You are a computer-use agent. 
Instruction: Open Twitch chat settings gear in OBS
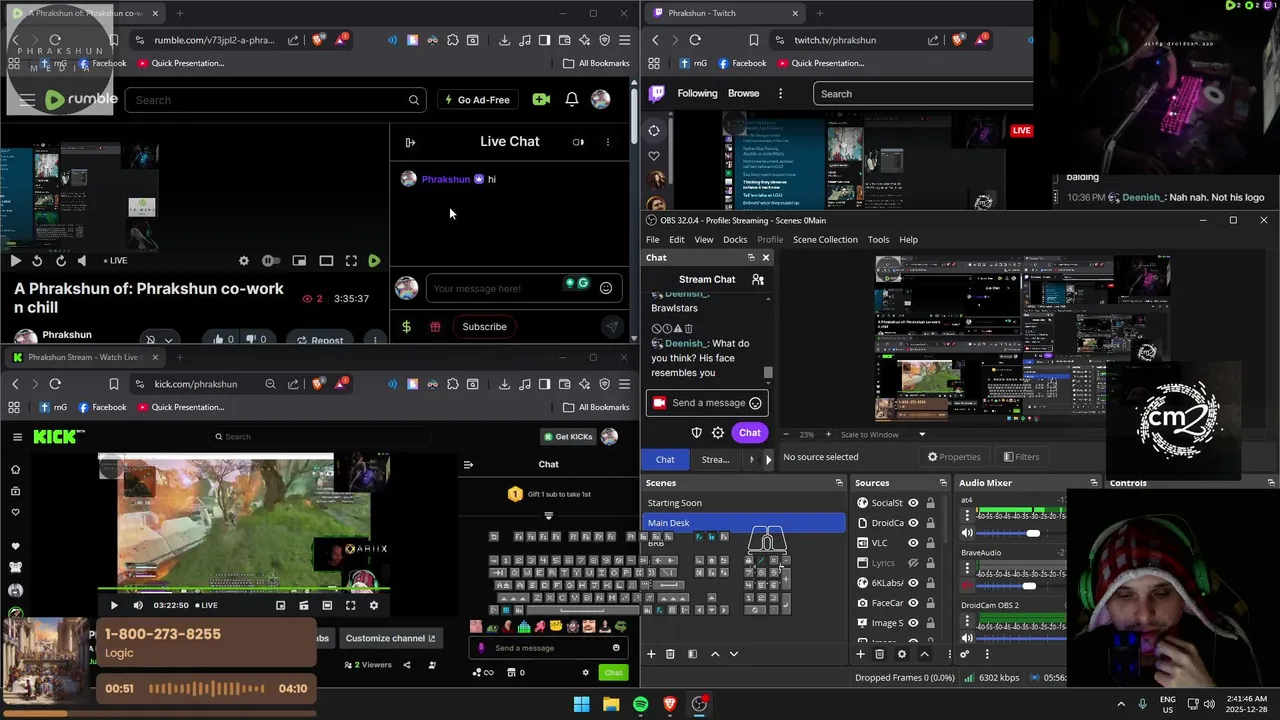[718, 433]
